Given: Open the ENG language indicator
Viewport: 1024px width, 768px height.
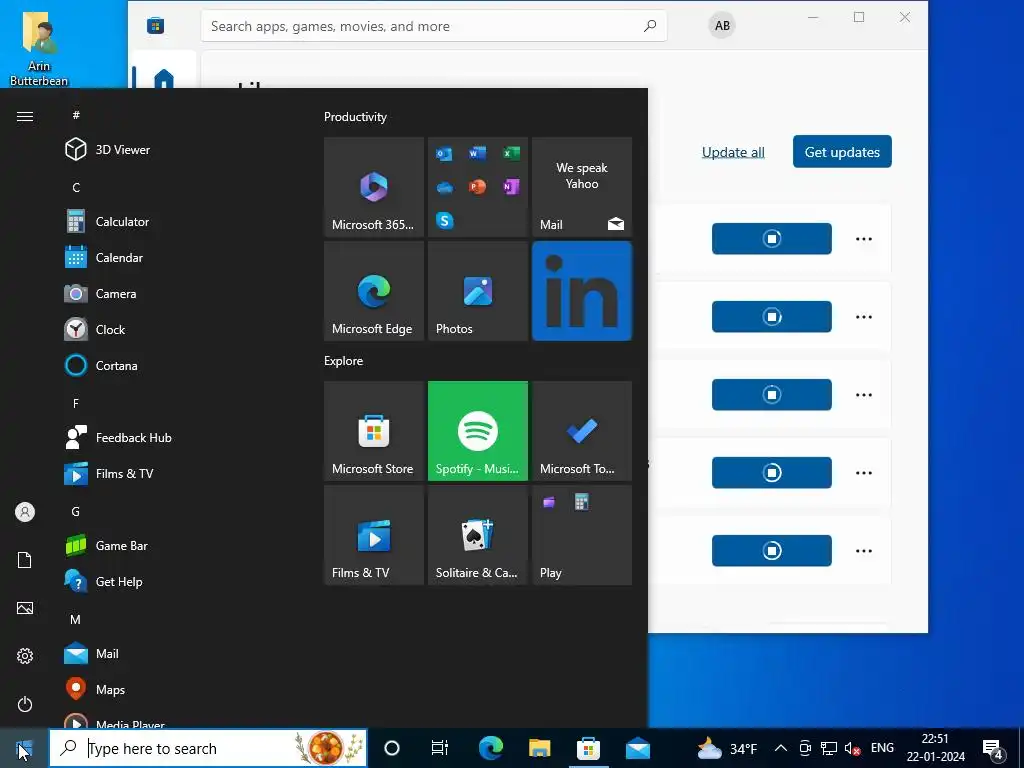Looking at the screenshot, I should (x=882, y=748).
